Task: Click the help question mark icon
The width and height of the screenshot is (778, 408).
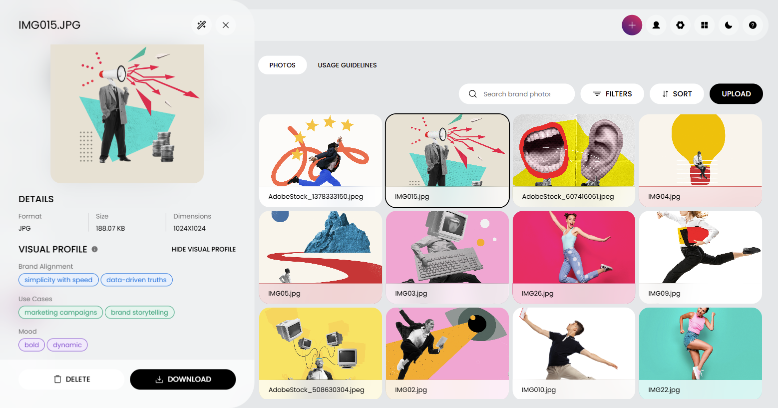Action: point(752,25)
